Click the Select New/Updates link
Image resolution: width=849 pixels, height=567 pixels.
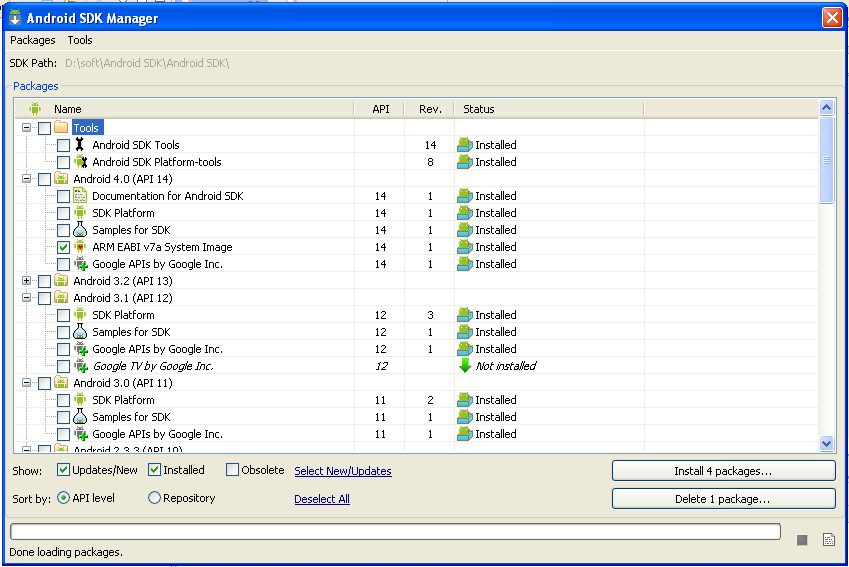pos(343,471)
